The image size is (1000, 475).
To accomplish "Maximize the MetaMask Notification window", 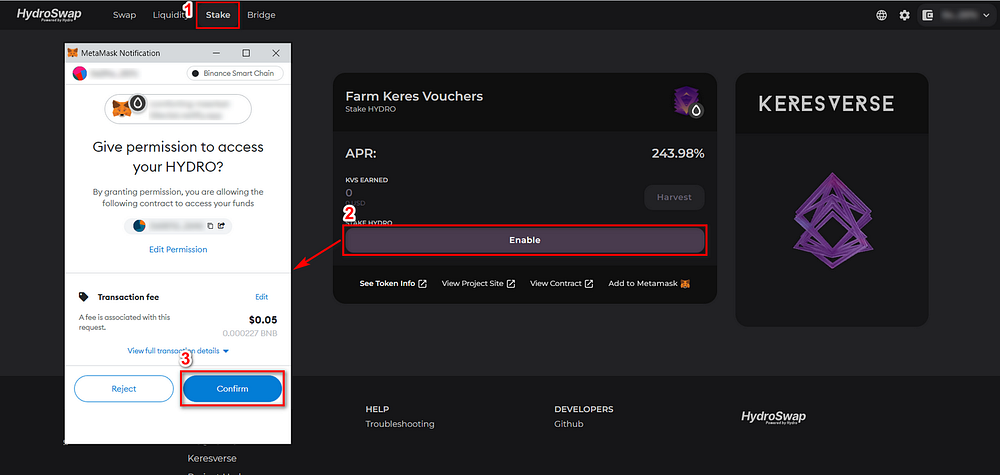I will pos(246,53).
